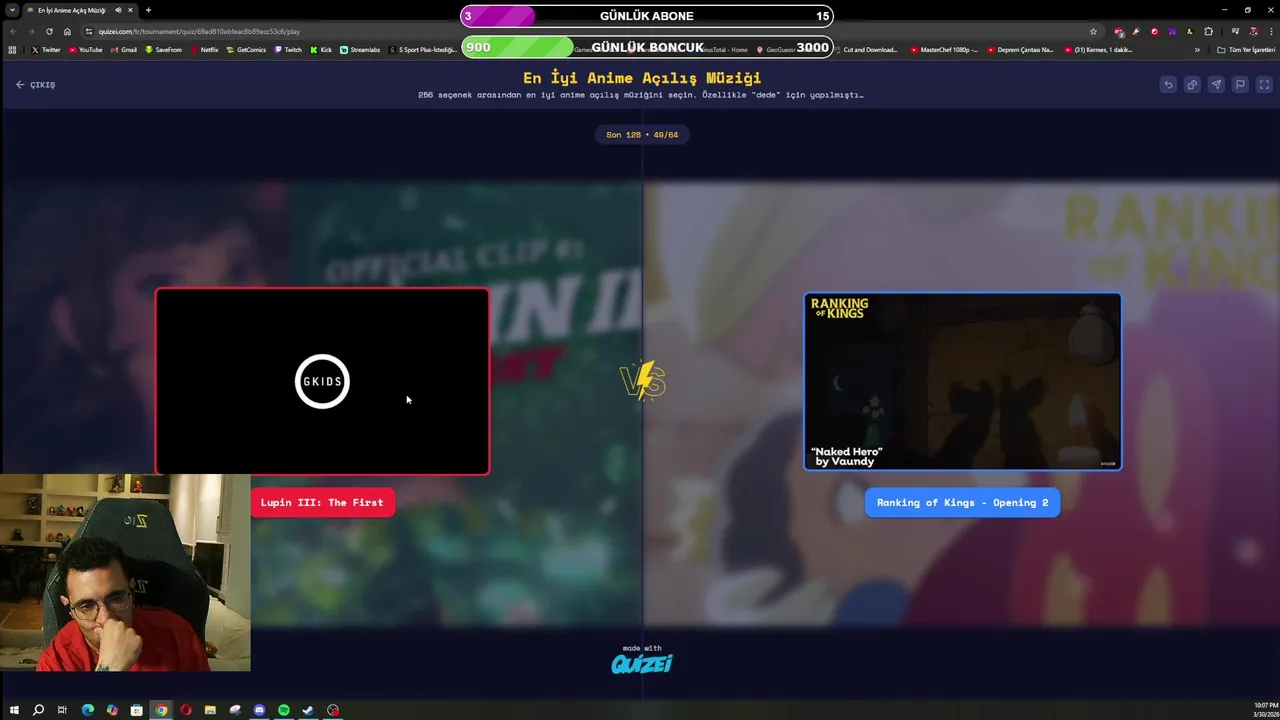Open the GetComics bookmark
Viewport: 1280px width, 720px height.
click(x=246, y=50)
